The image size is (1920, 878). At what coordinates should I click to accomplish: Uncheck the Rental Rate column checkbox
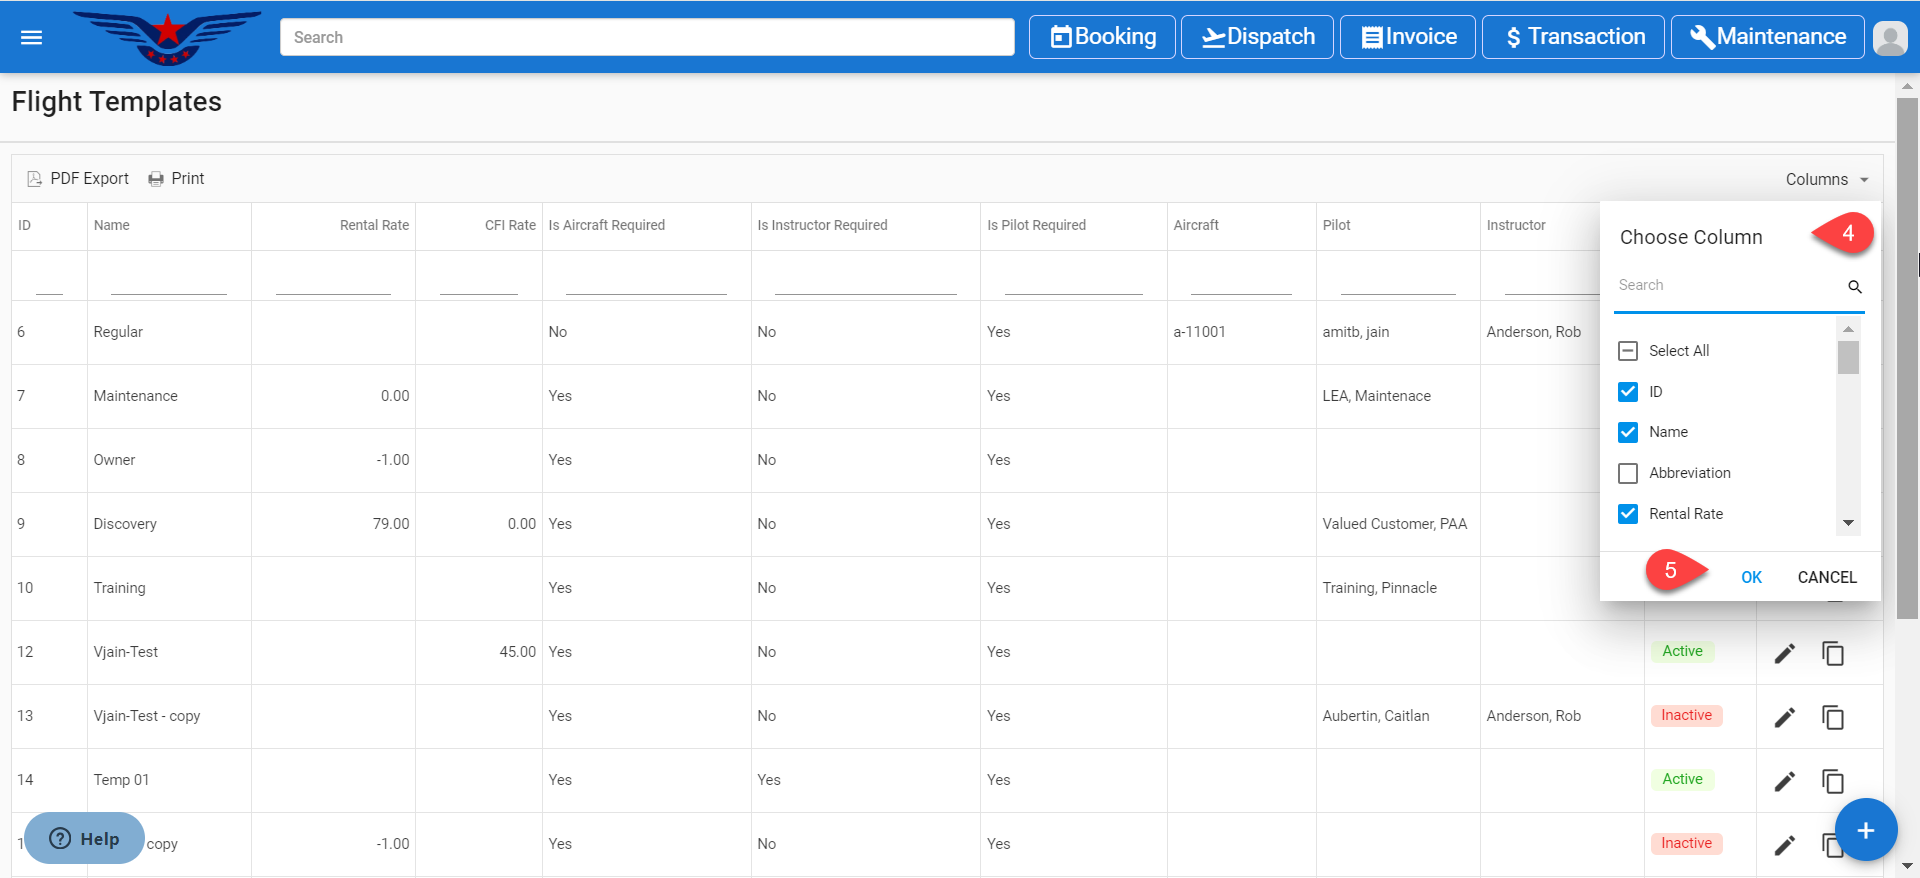[x=1628, y=514]
